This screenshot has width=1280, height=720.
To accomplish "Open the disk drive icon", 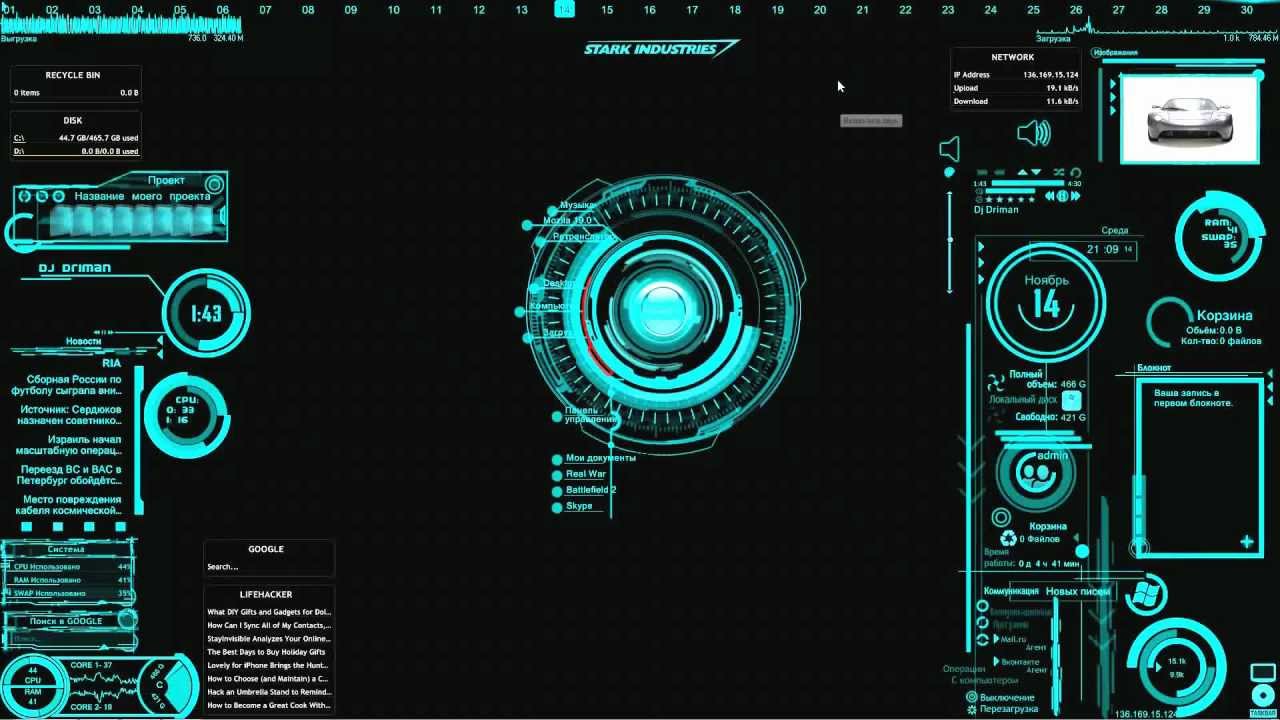I will coord(1071,399).
